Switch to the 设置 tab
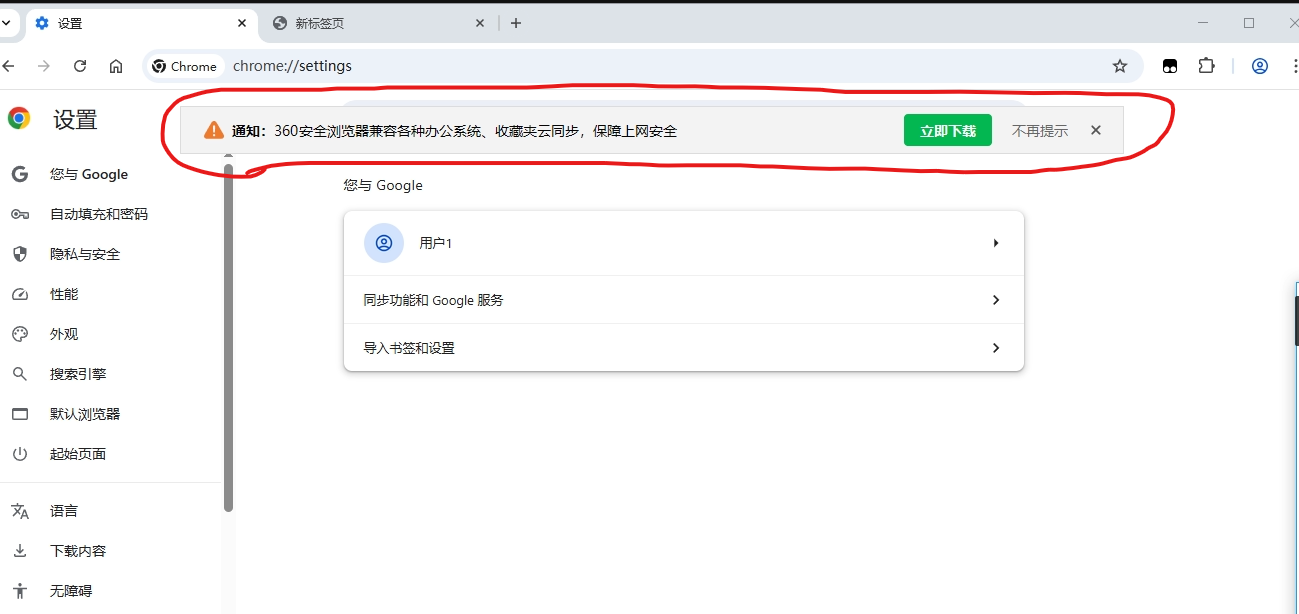The image size is (1299, 614). pos(141,23)
